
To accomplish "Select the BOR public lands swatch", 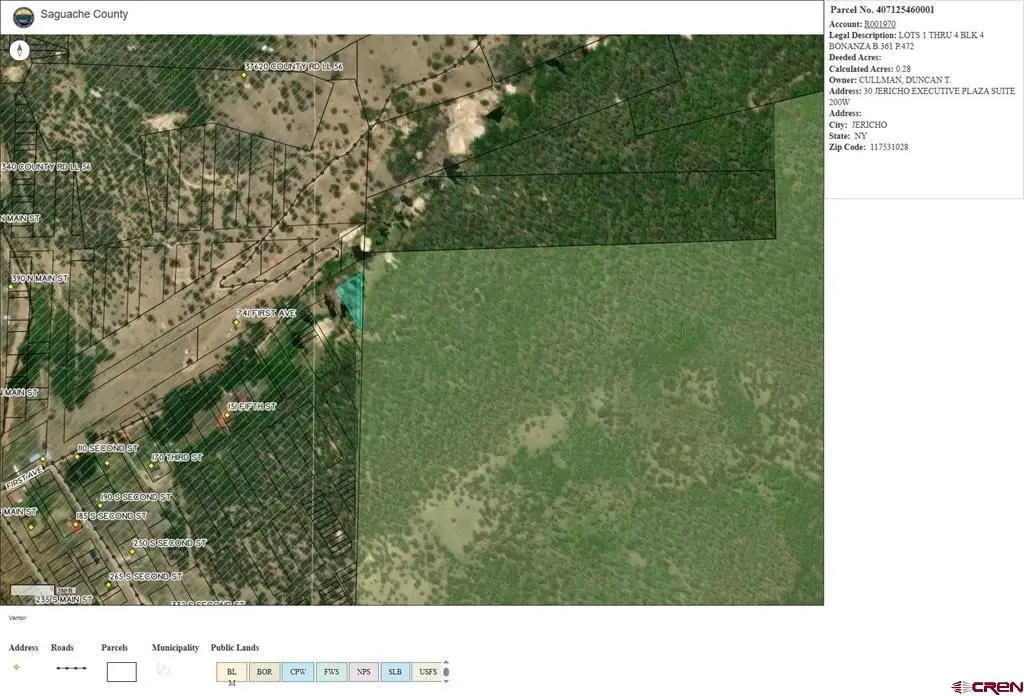I will (x=264, y=672).
